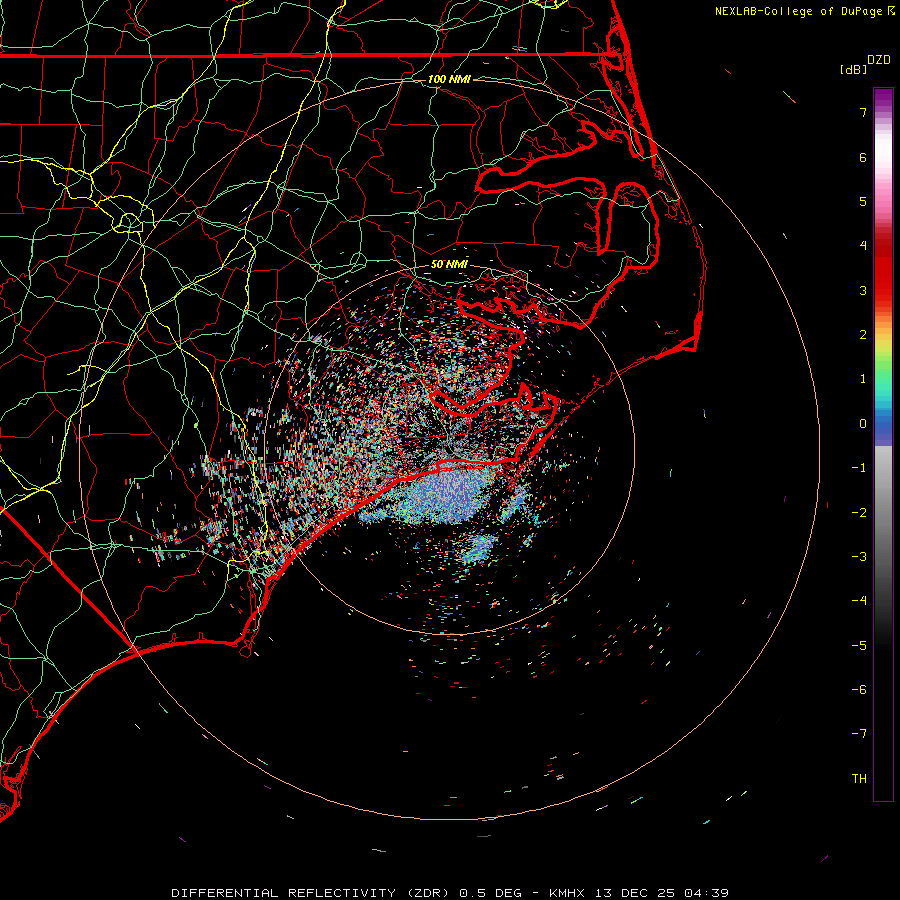The image size is (900, 900).
Task: Click the 50 NMI range ring label
Action: [x=449, y=265]
